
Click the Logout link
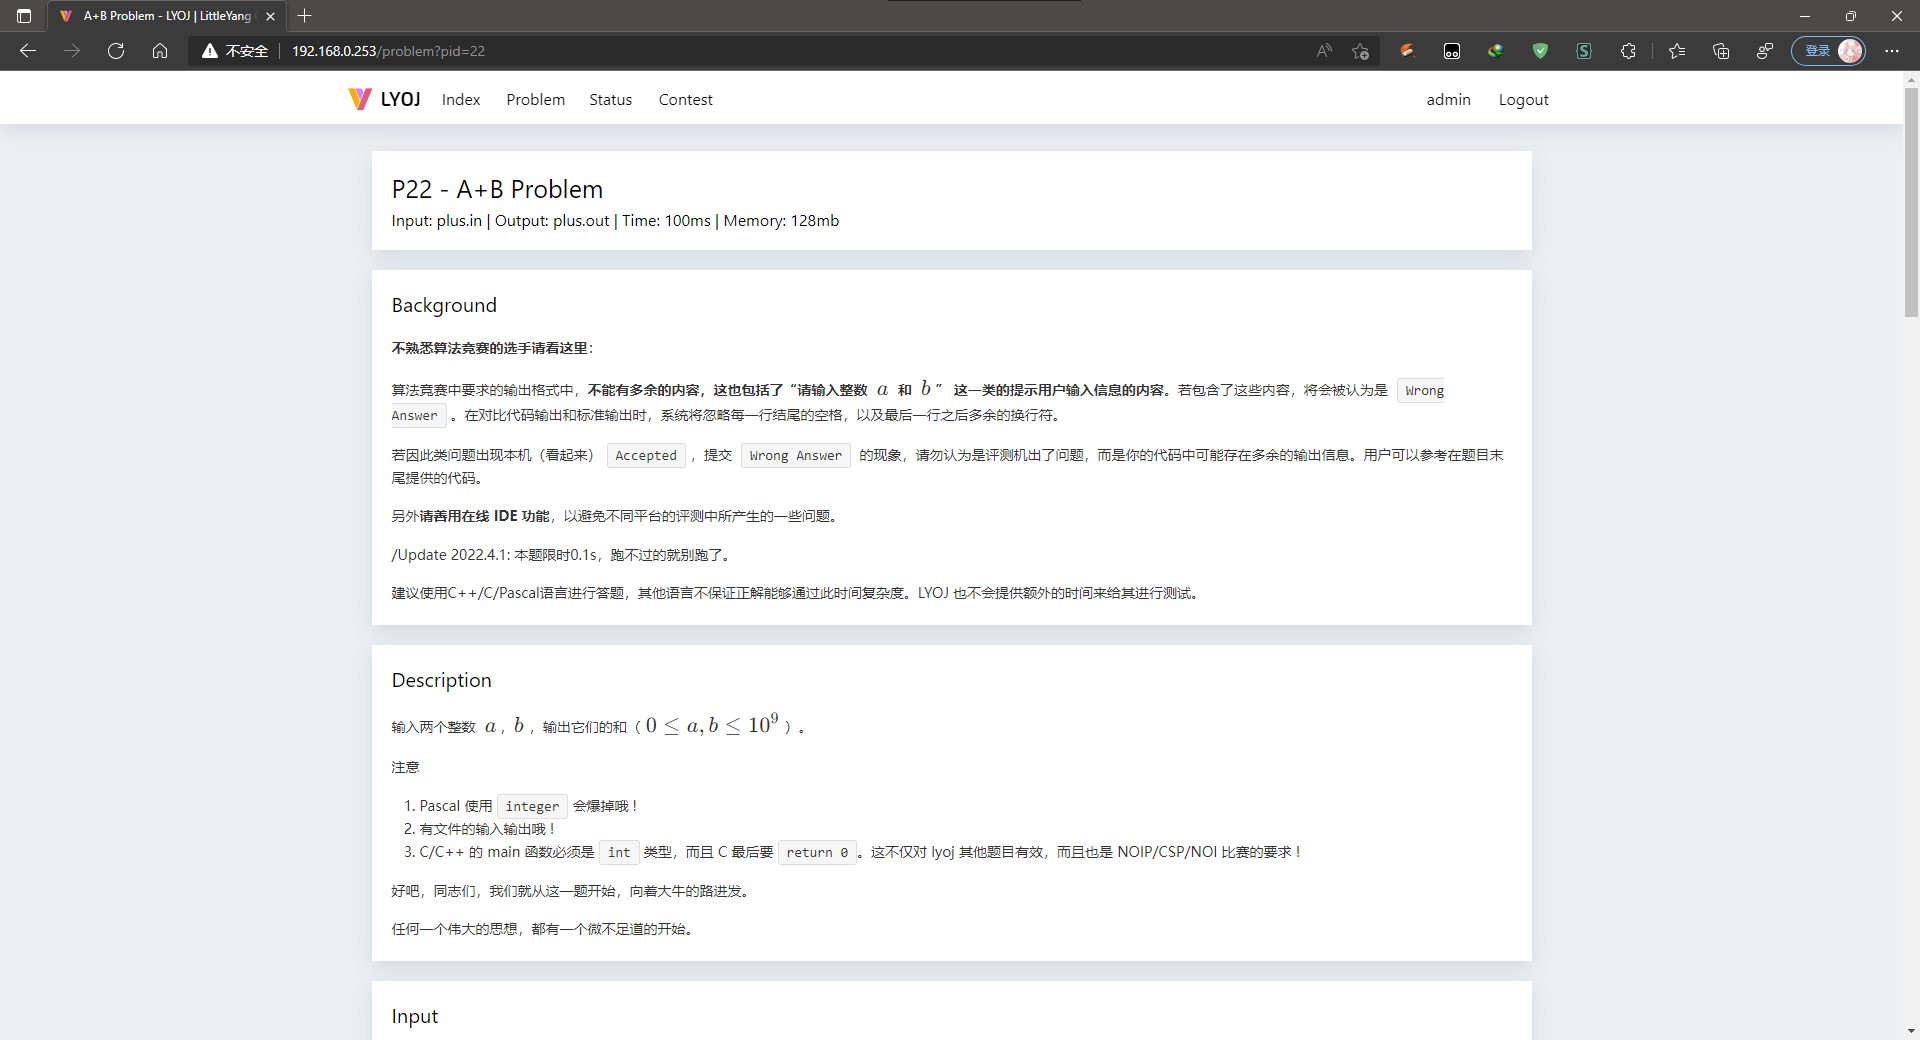pos(1523,99)
